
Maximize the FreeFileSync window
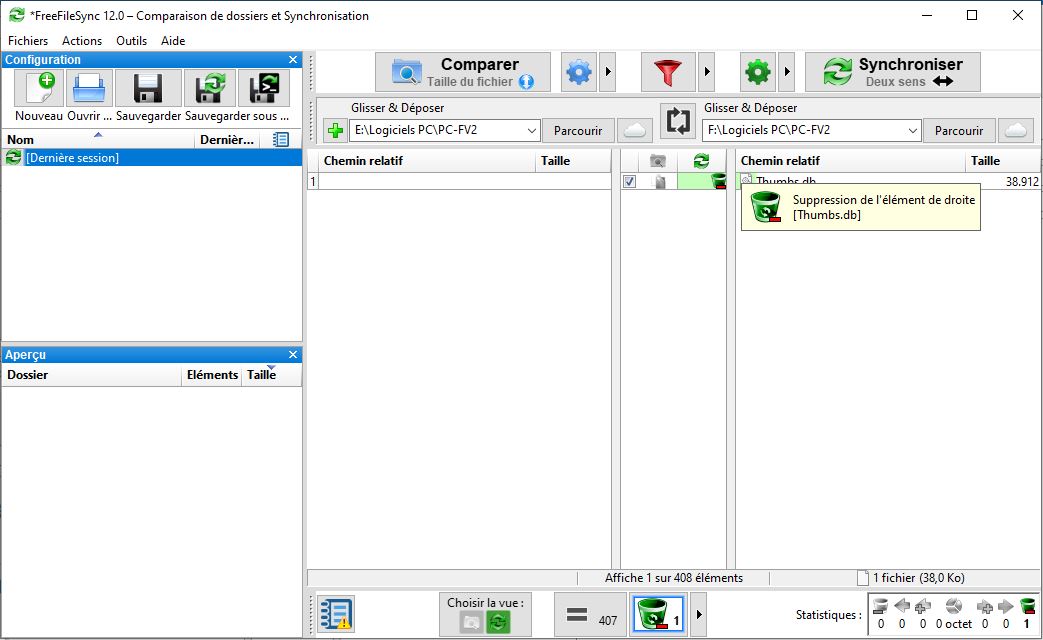tap(972, 15)
